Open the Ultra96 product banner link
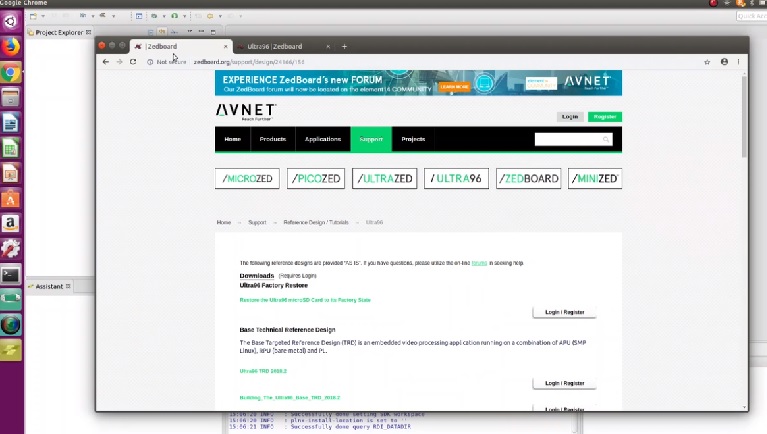The height and width of the screenshot is (434, 767). 456,179
